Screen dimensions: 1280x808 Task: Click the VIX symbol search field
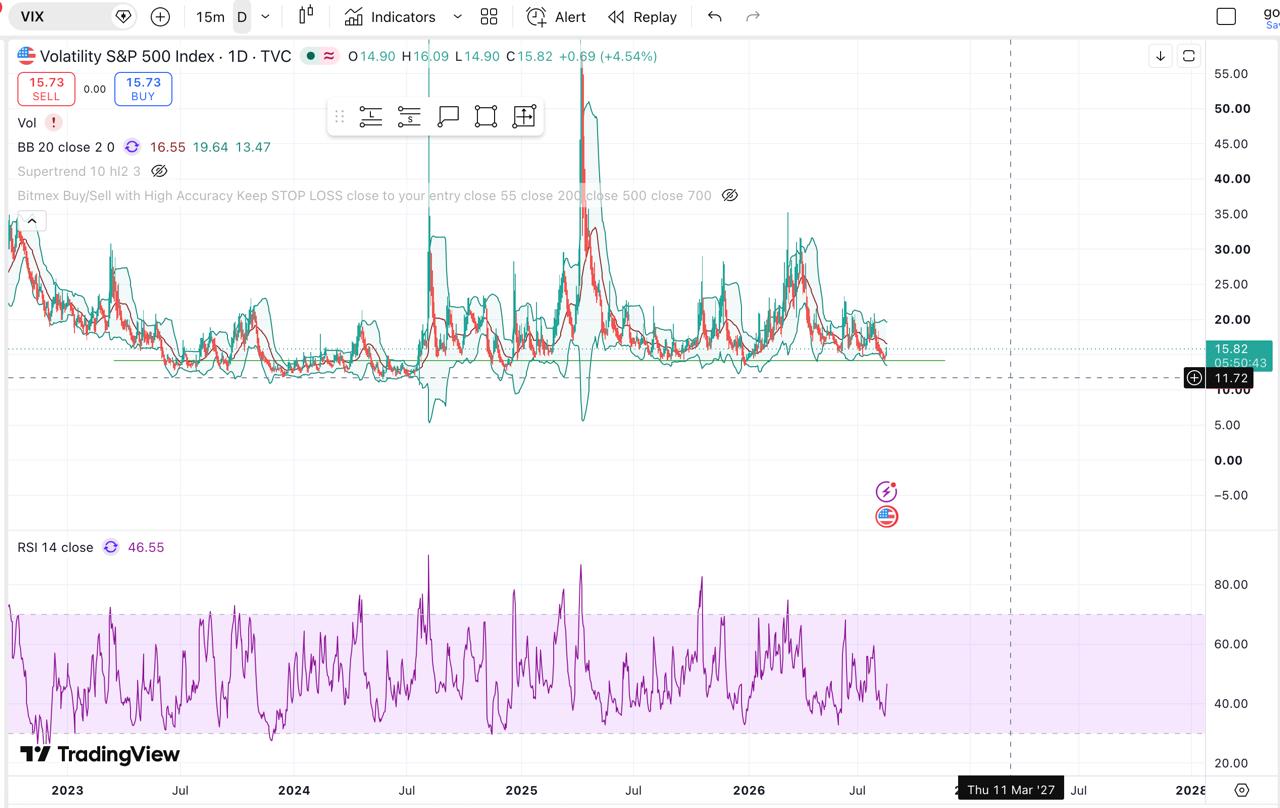tap(73, 17)
